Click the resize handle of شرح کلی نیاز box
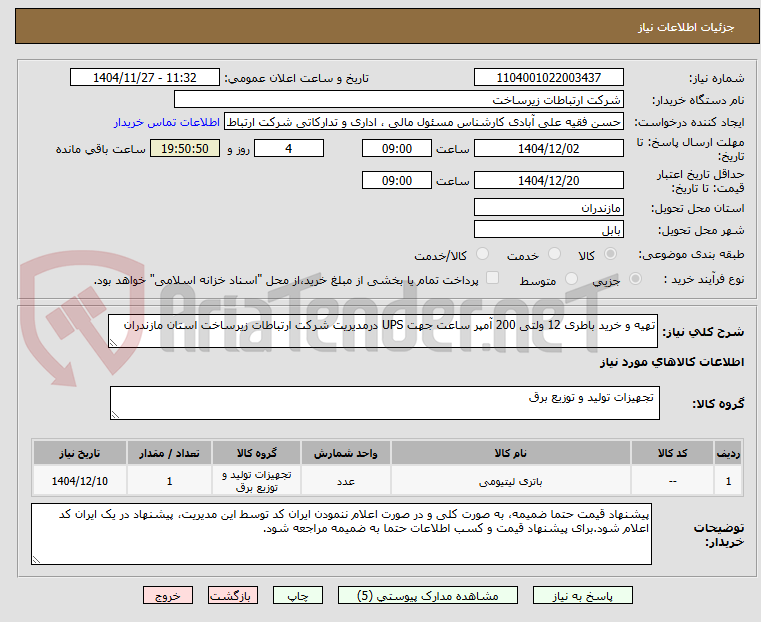Screen dimensions: 761x622 click(x=113, y=343)
